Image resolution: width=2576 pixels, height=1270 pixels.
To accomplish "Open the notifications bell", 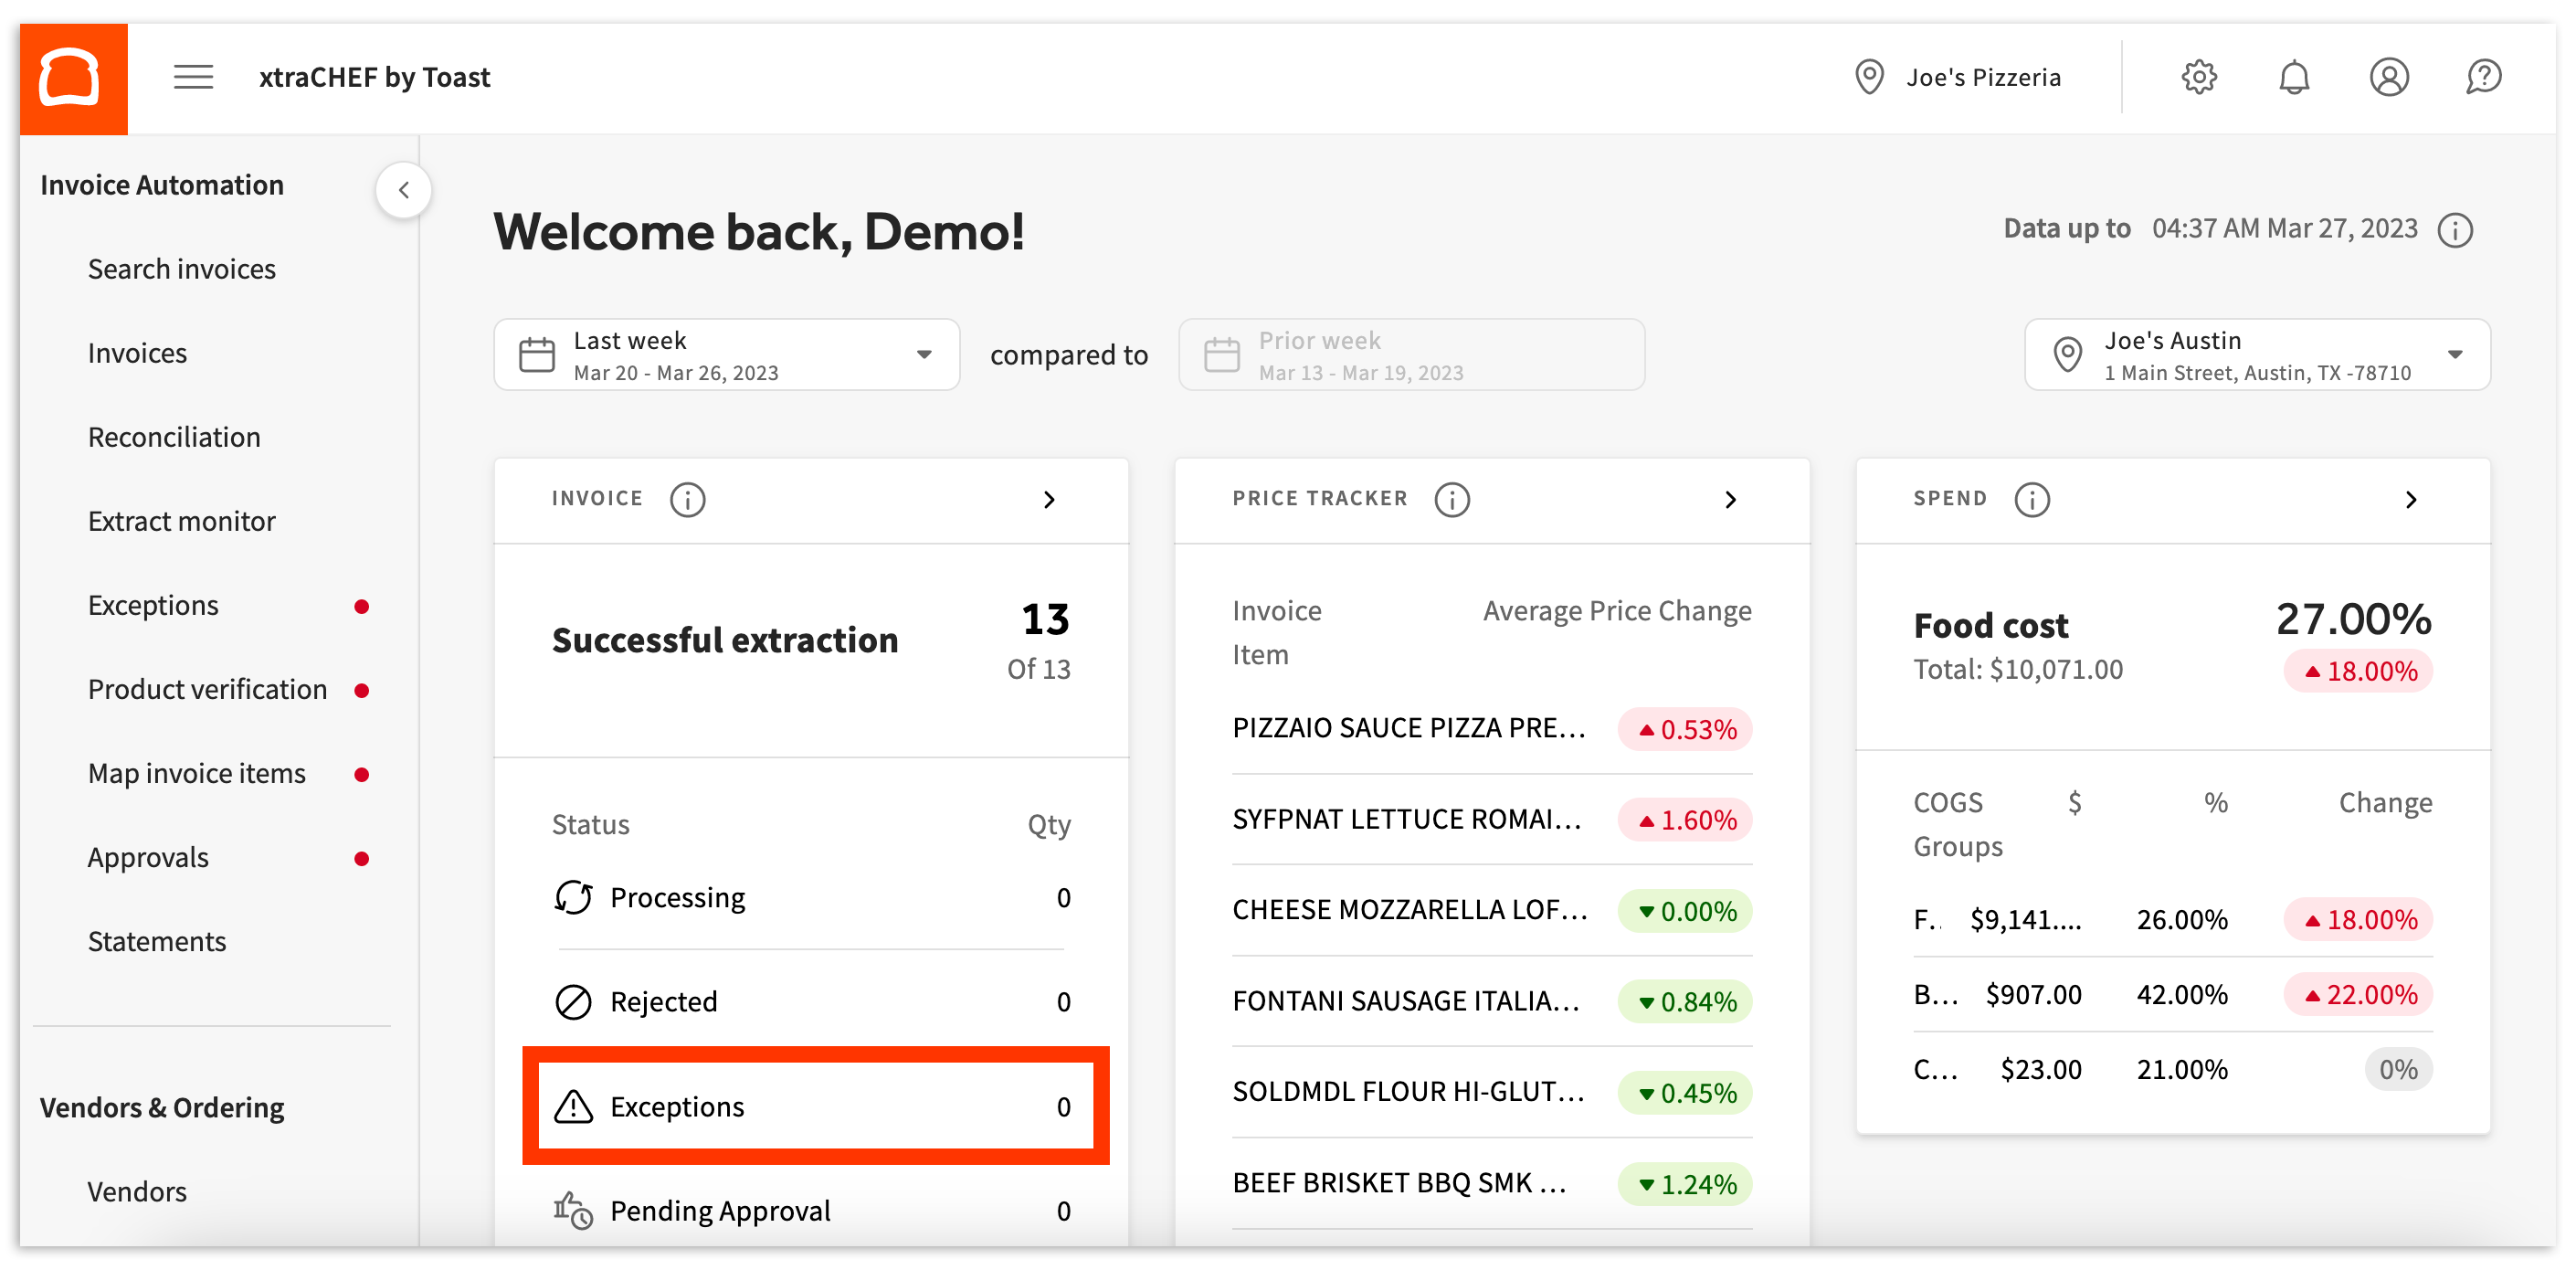I will [2295, 77].
